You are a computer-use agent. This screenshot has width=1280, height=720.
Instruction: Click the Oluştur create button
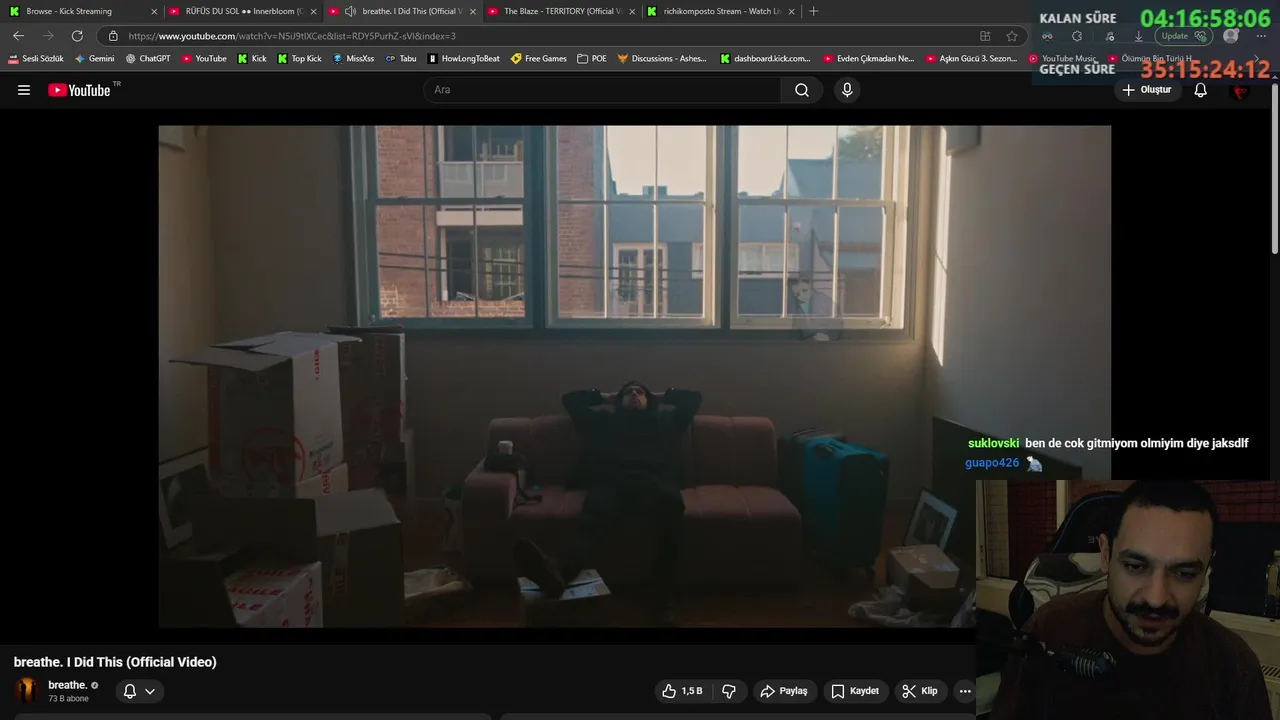1146,90
